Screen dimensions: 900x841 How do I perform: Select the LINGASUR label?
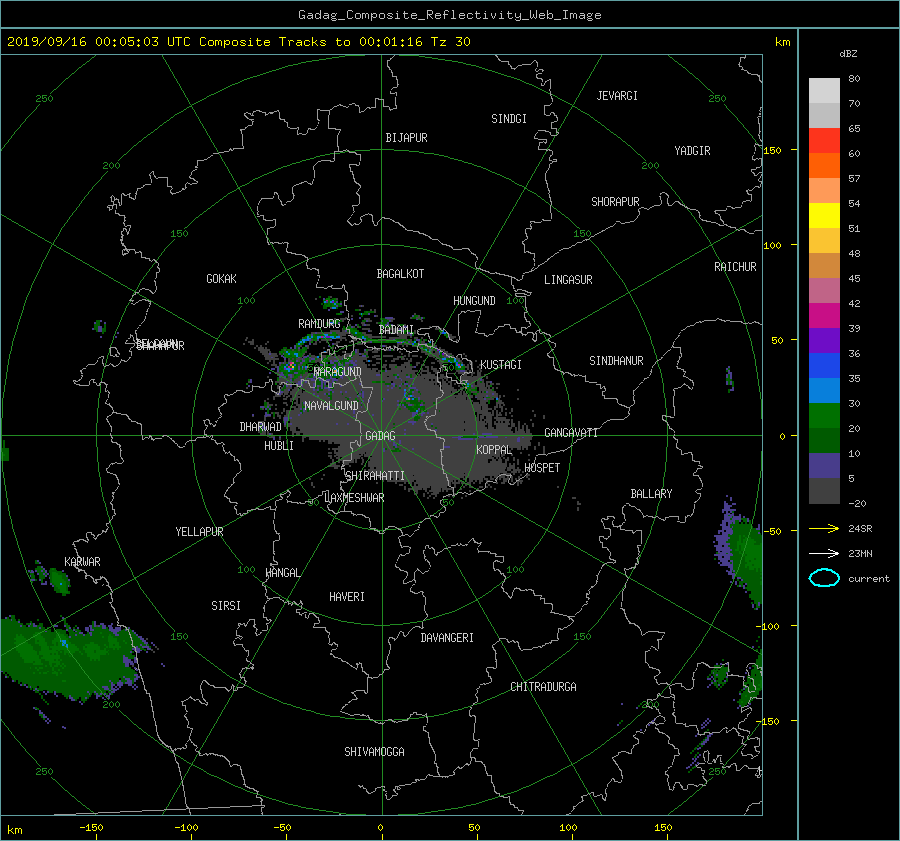[568, 280]
